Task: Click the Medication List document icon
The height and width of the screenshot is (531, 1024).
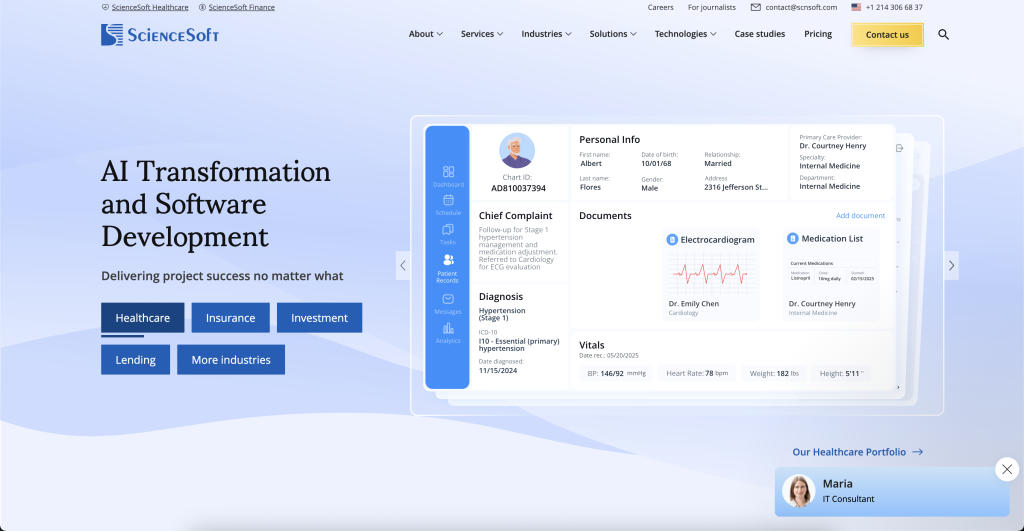Action: tap(792, 238)
